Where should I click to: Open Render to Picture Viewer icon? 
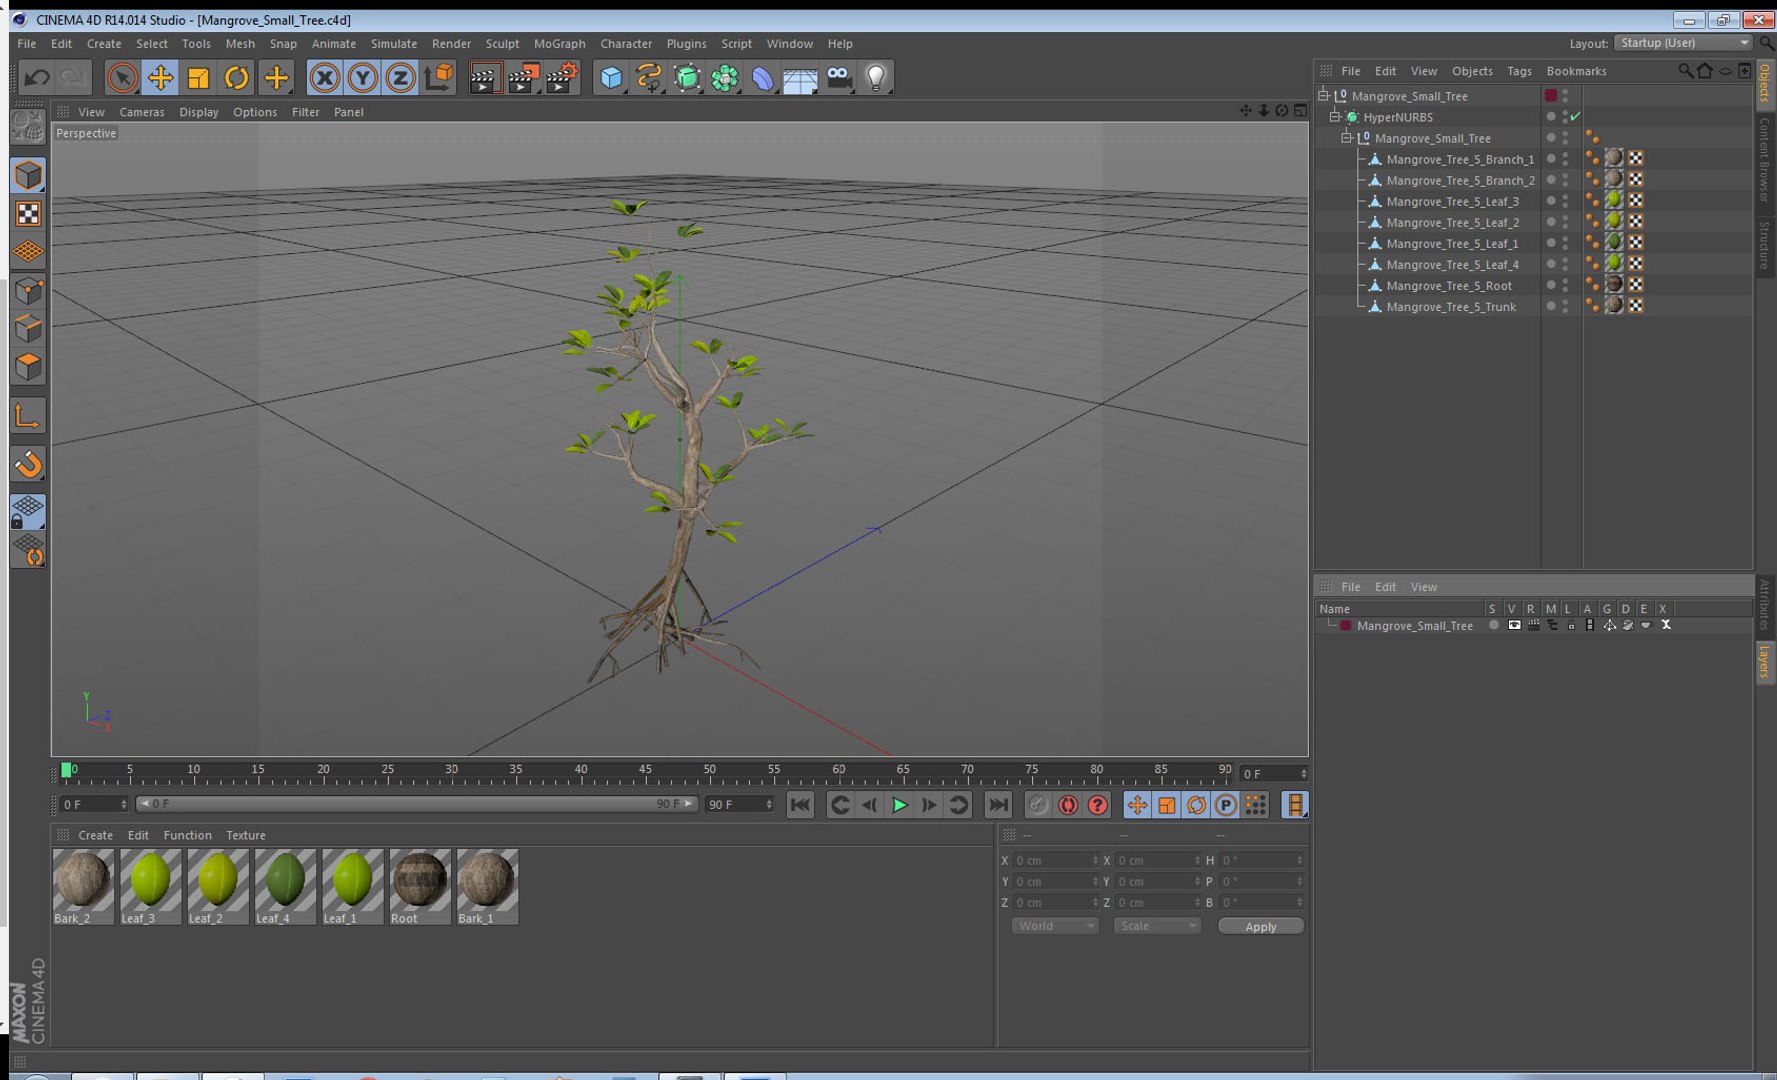(523, 78)
